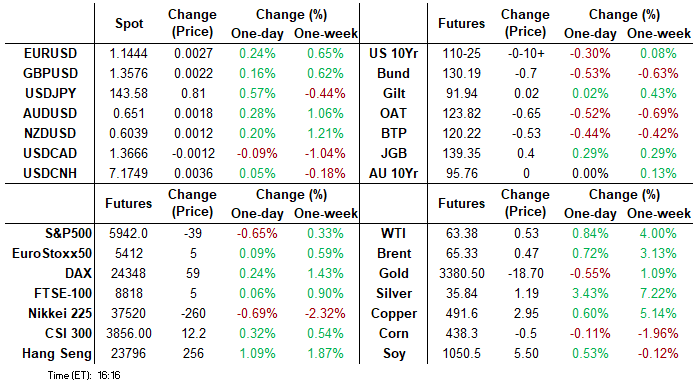This screenshot has width=695, height=384.
Task: Select the DAX row label
Action: [78, 274]
